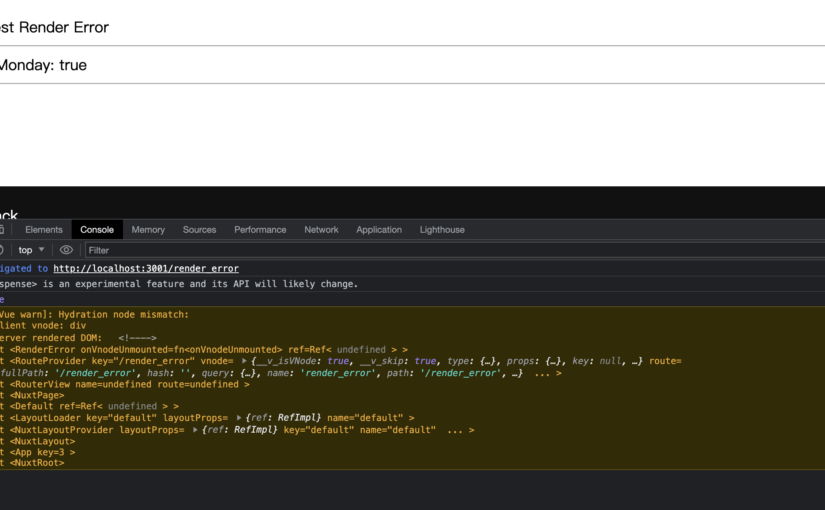Click the eye icon to create live expression
825x510 pixels.
(66, 250)
